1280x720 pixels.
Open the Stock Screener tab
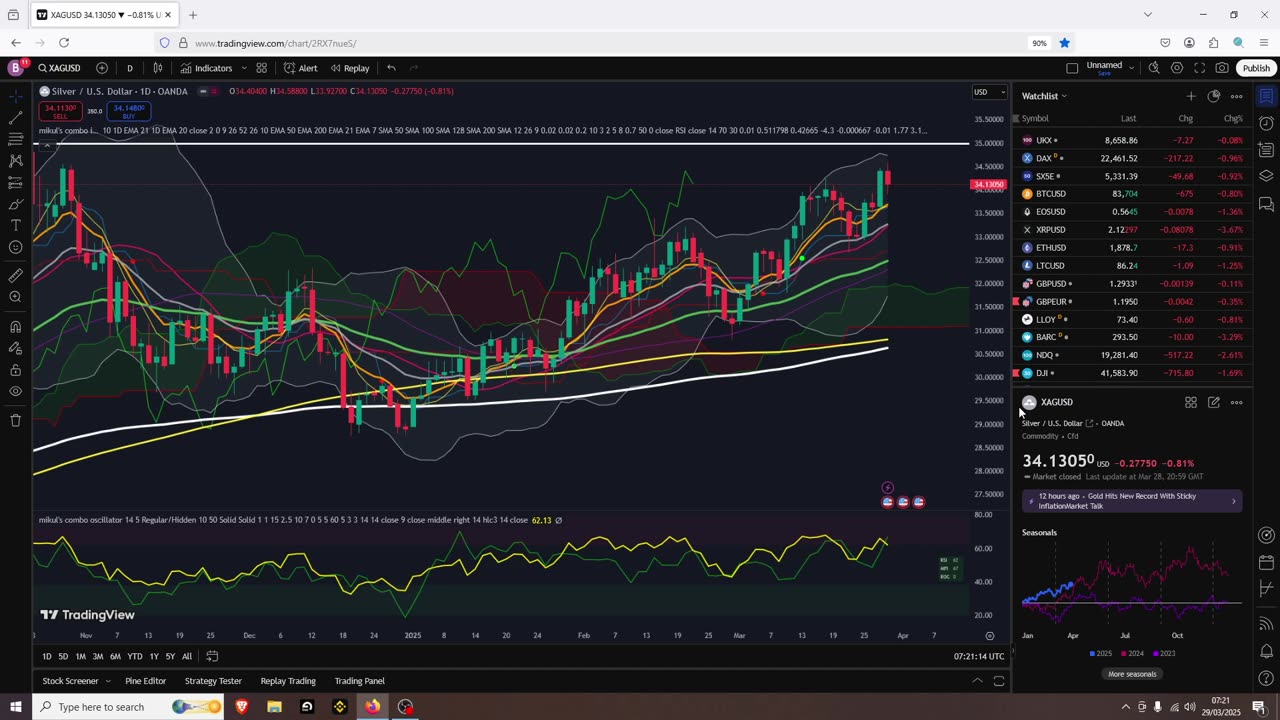pyautogui.click(x=70, y=681)
